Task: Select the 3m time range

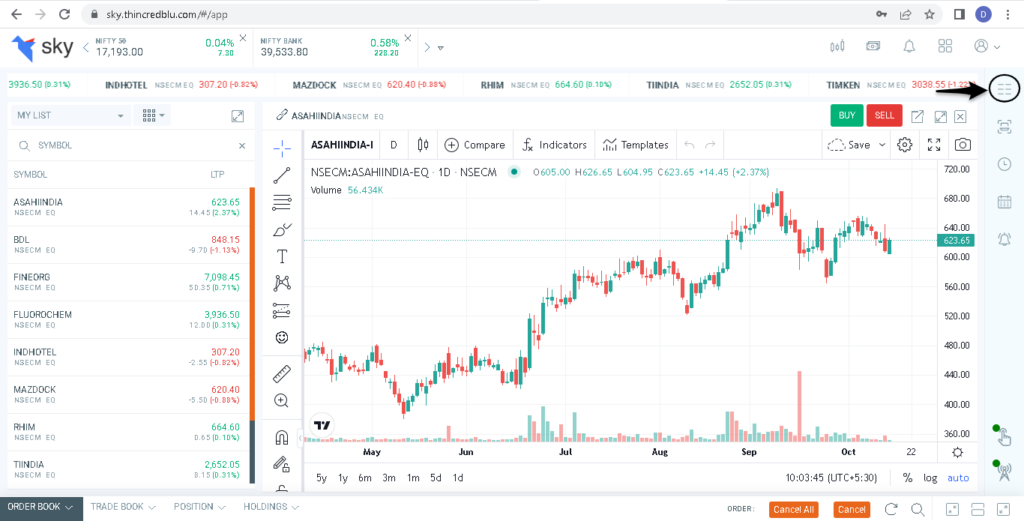Action: tap(389, 478)
